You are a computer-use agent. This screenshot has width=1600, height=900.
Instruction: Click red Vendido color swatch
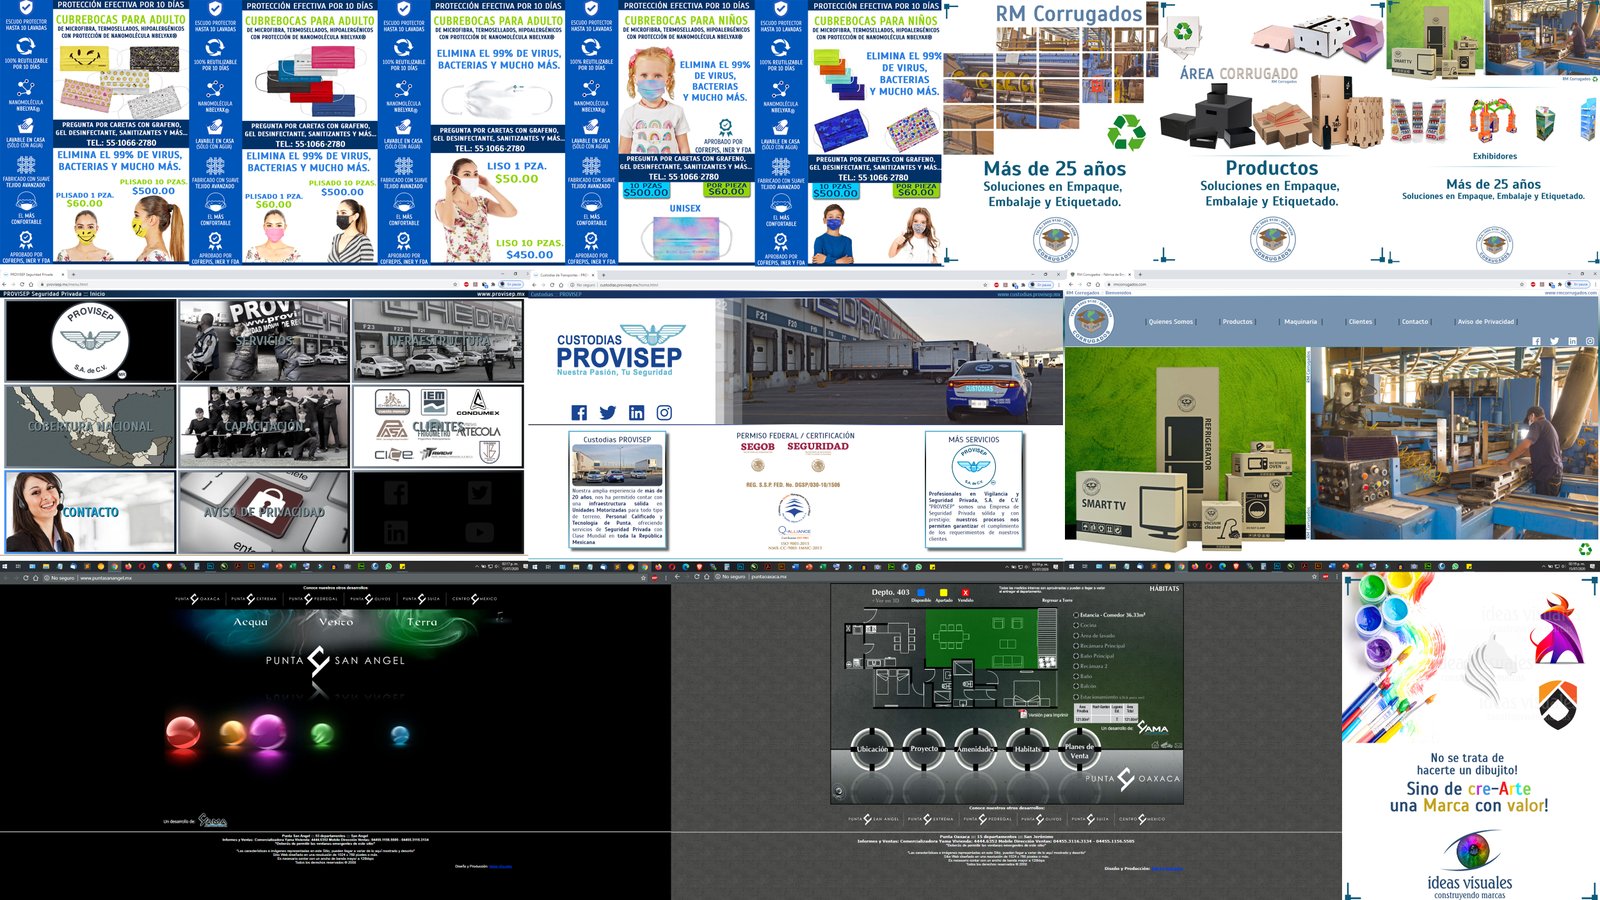[x=965, y=592]
